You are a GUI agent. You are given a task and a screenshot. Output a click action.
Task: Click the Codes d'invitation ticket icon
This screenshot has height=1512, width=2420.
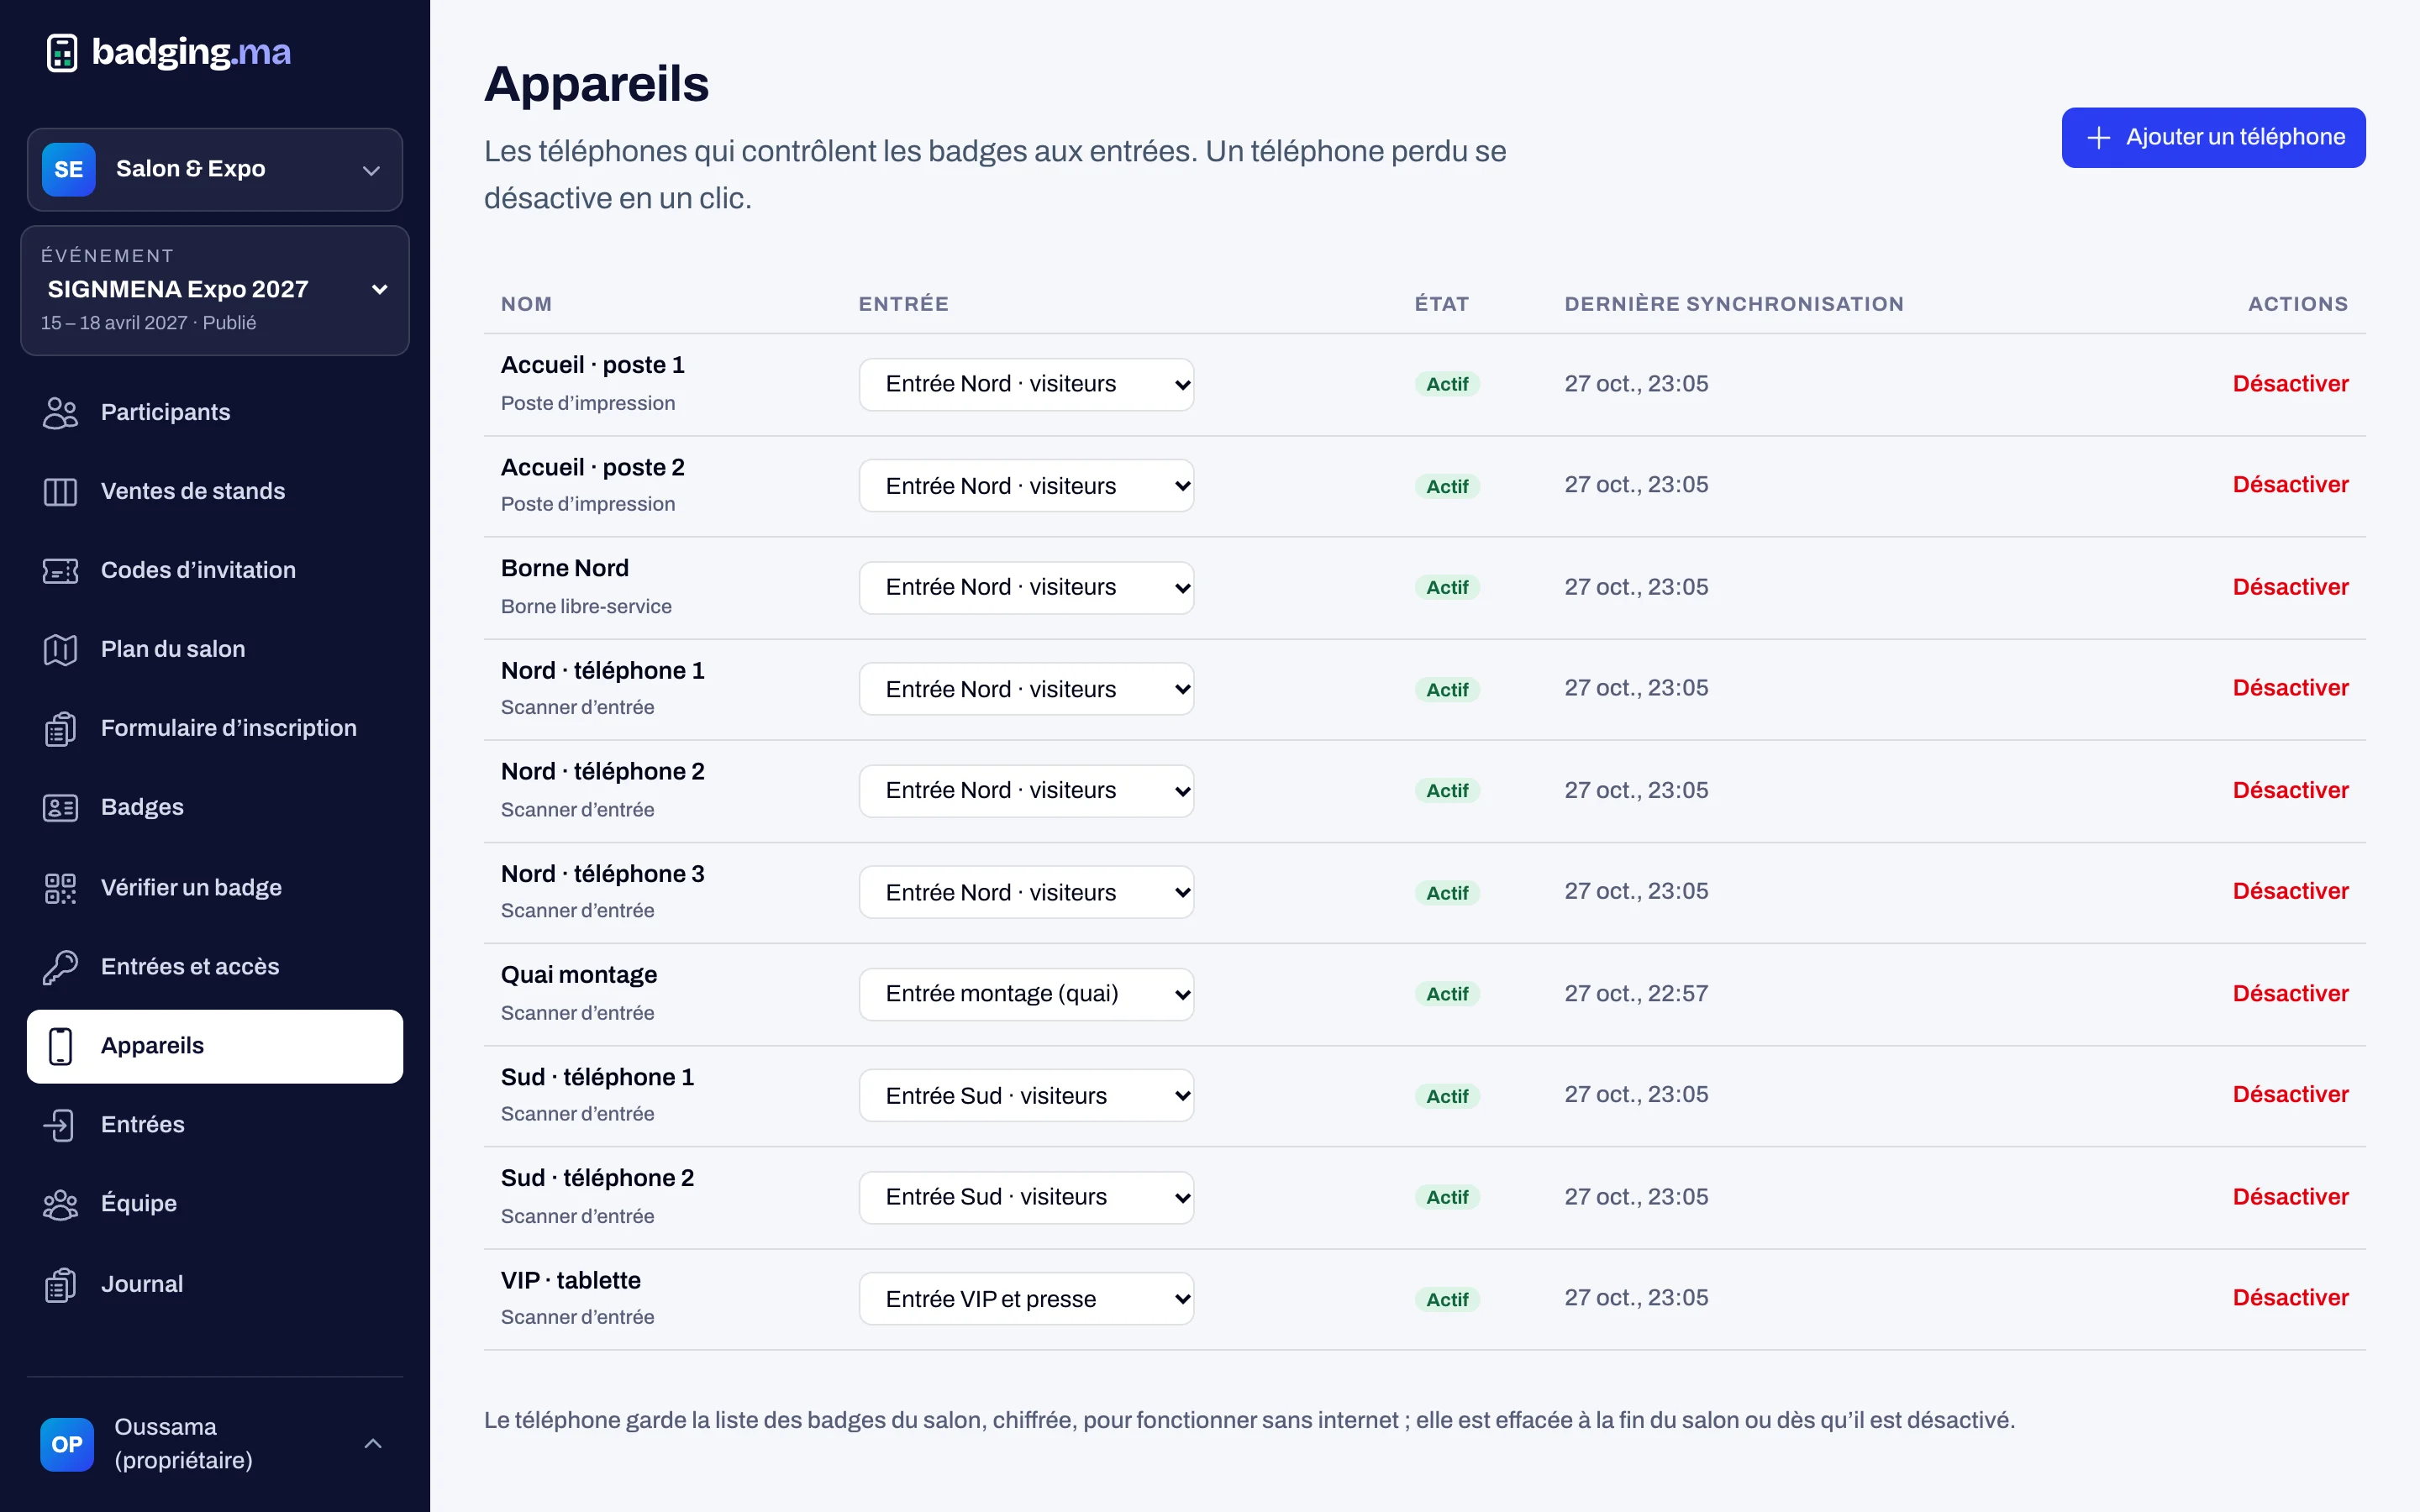(x=60, y=570)
